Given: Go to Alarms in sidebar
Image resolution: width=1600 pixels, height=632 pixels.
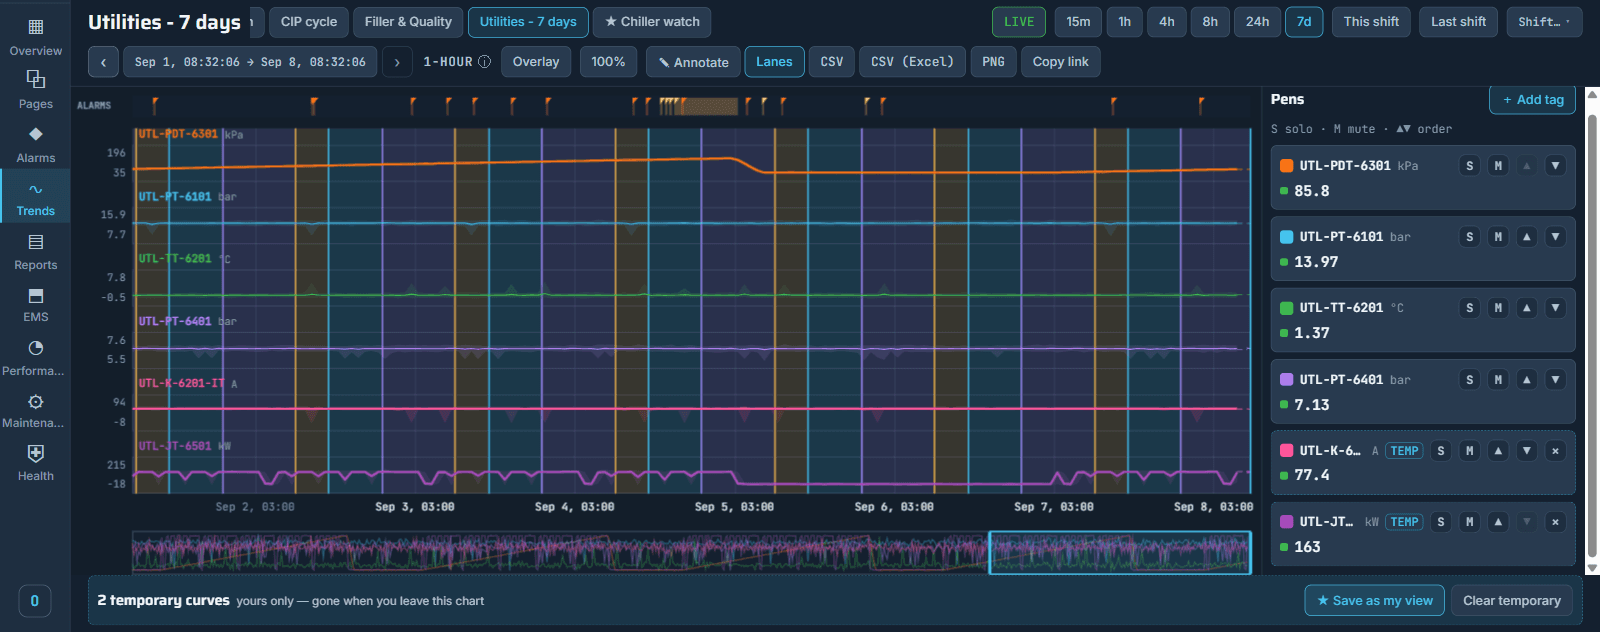Looking at the screenshot, I should tap(35, 144).
